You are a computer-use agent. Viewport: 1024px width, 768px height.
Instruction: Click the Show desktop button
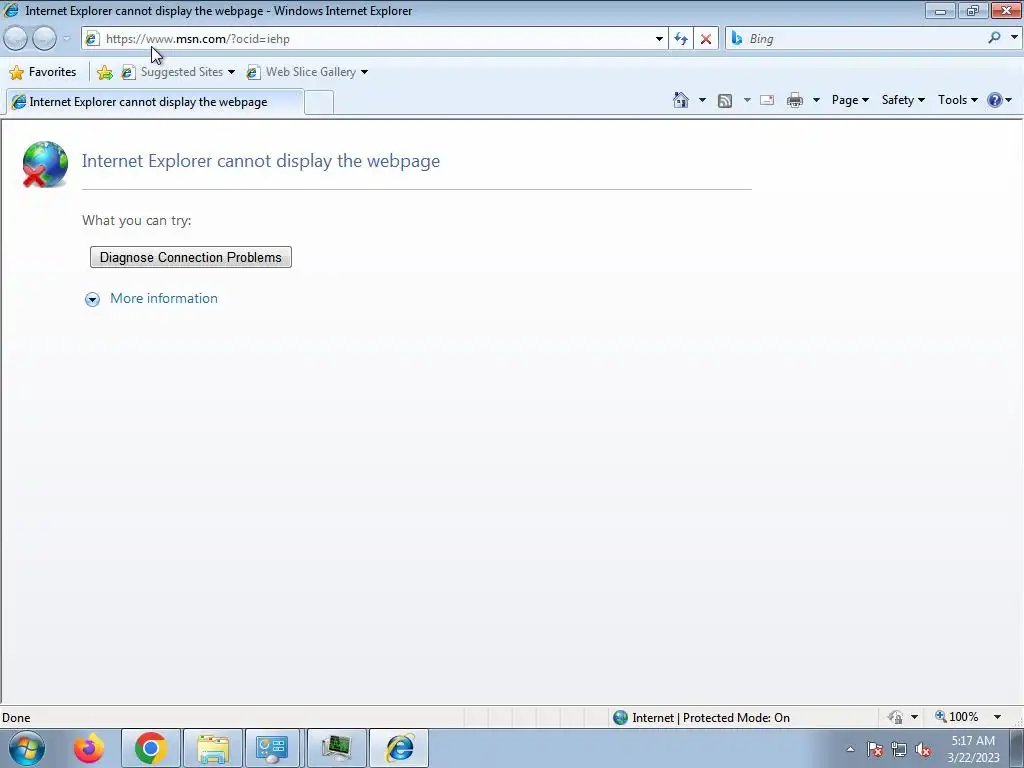pos(1017,748)
